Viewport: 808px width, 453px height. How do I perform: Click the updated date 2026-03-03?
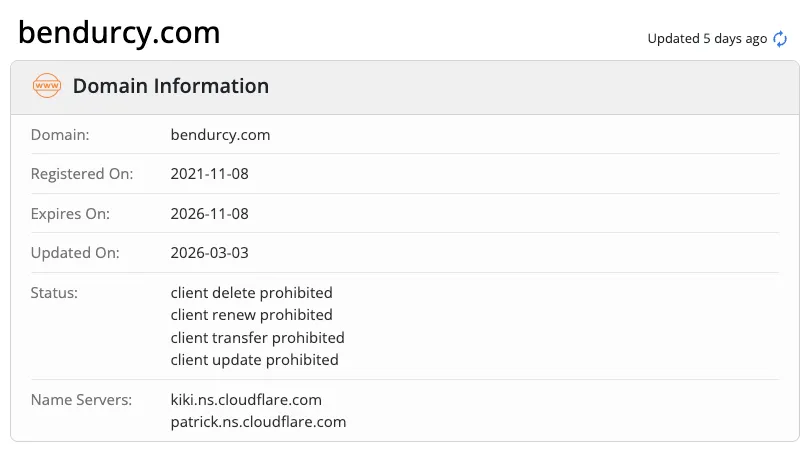209,253
